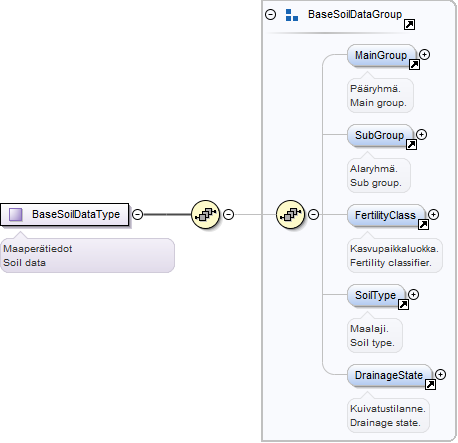Click the 'Maalaji. Soil type.' annotation
Viewport: 458px width, 443px height.
(375, 336)
